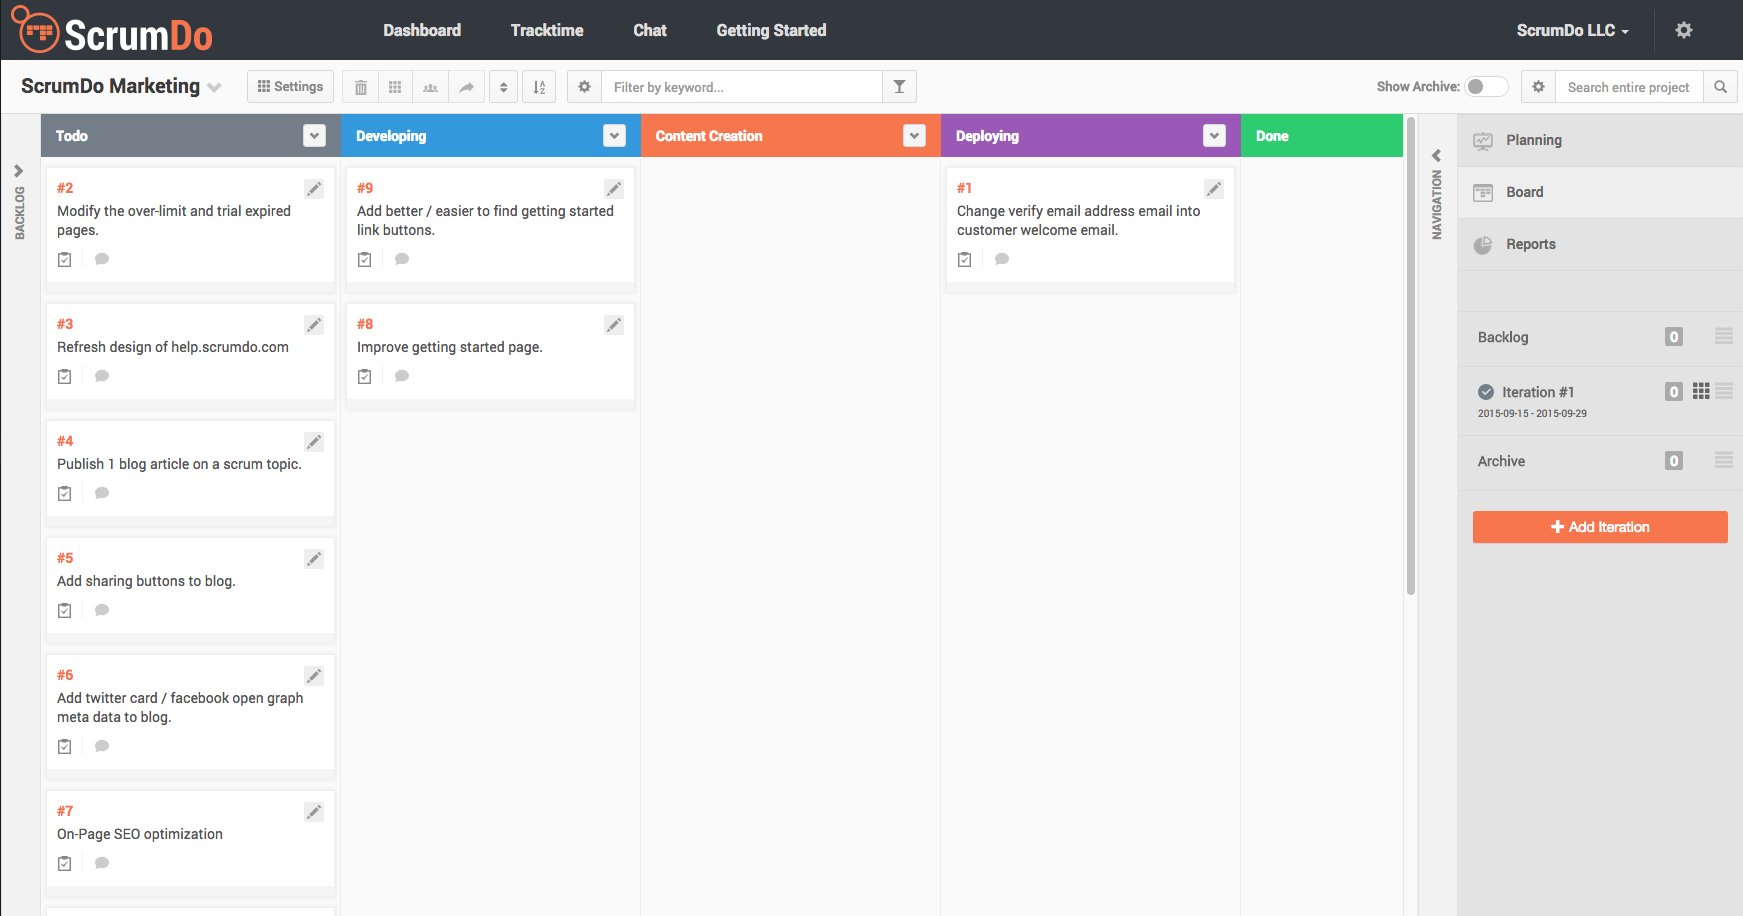1743x916 pixels.
Task: Open the Dashboard menu
Action: (x=422, y=30)
